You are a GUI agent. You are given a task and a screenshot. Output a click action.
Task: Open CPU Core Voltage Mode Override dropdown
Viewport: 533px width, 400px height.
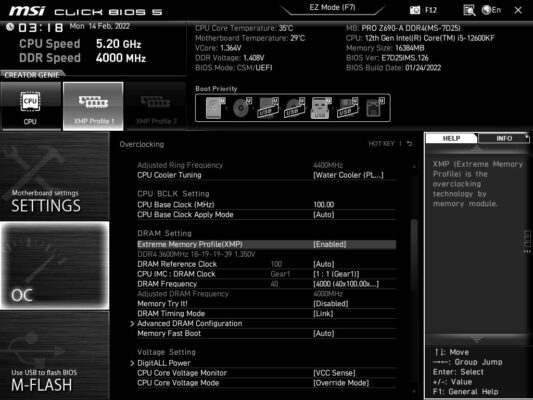[341, 383]
